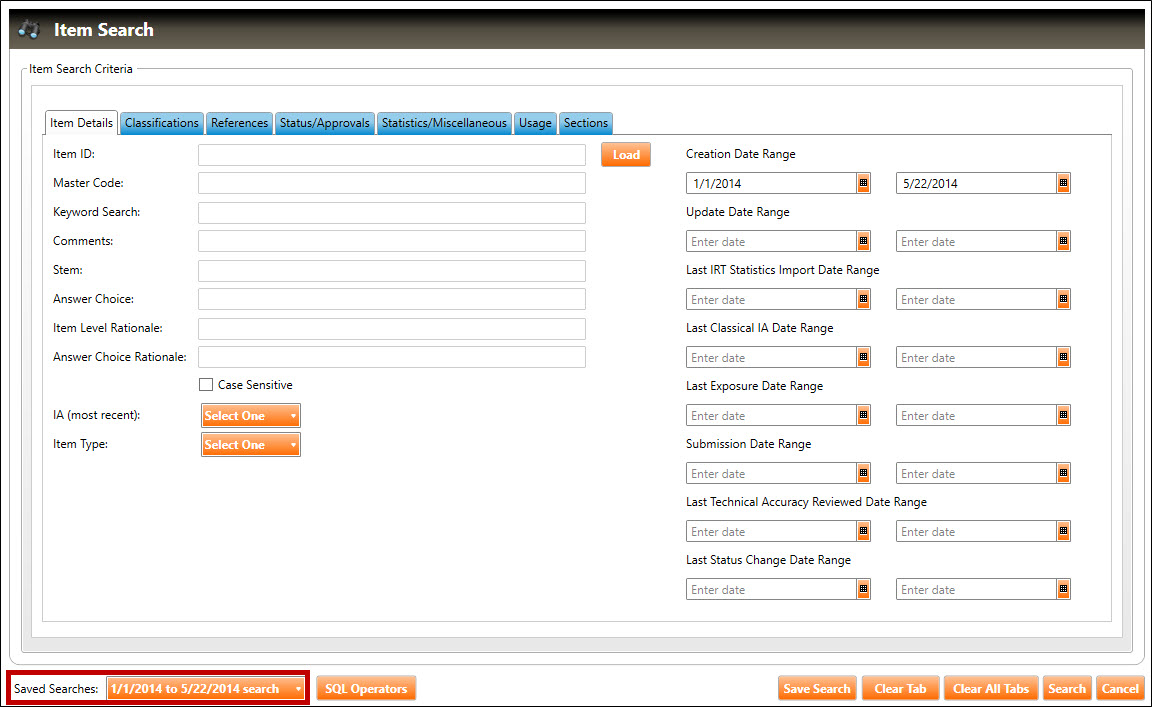This screenshot has width=1152, height=707.
Task: Click the Clear All Tabs button
Action: [990, 688]
